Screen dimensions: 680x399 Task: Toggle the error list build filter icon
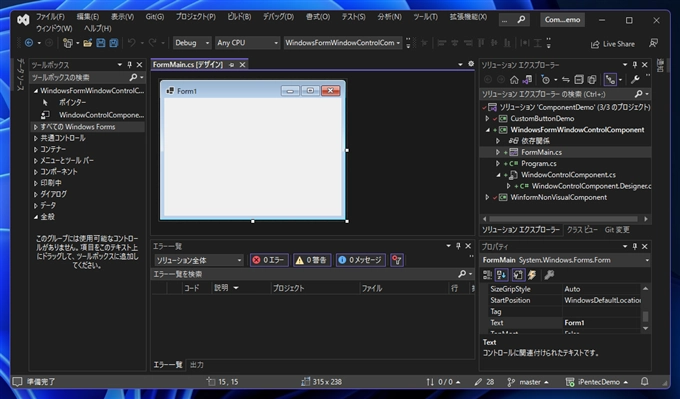click(x=397, y=260)
